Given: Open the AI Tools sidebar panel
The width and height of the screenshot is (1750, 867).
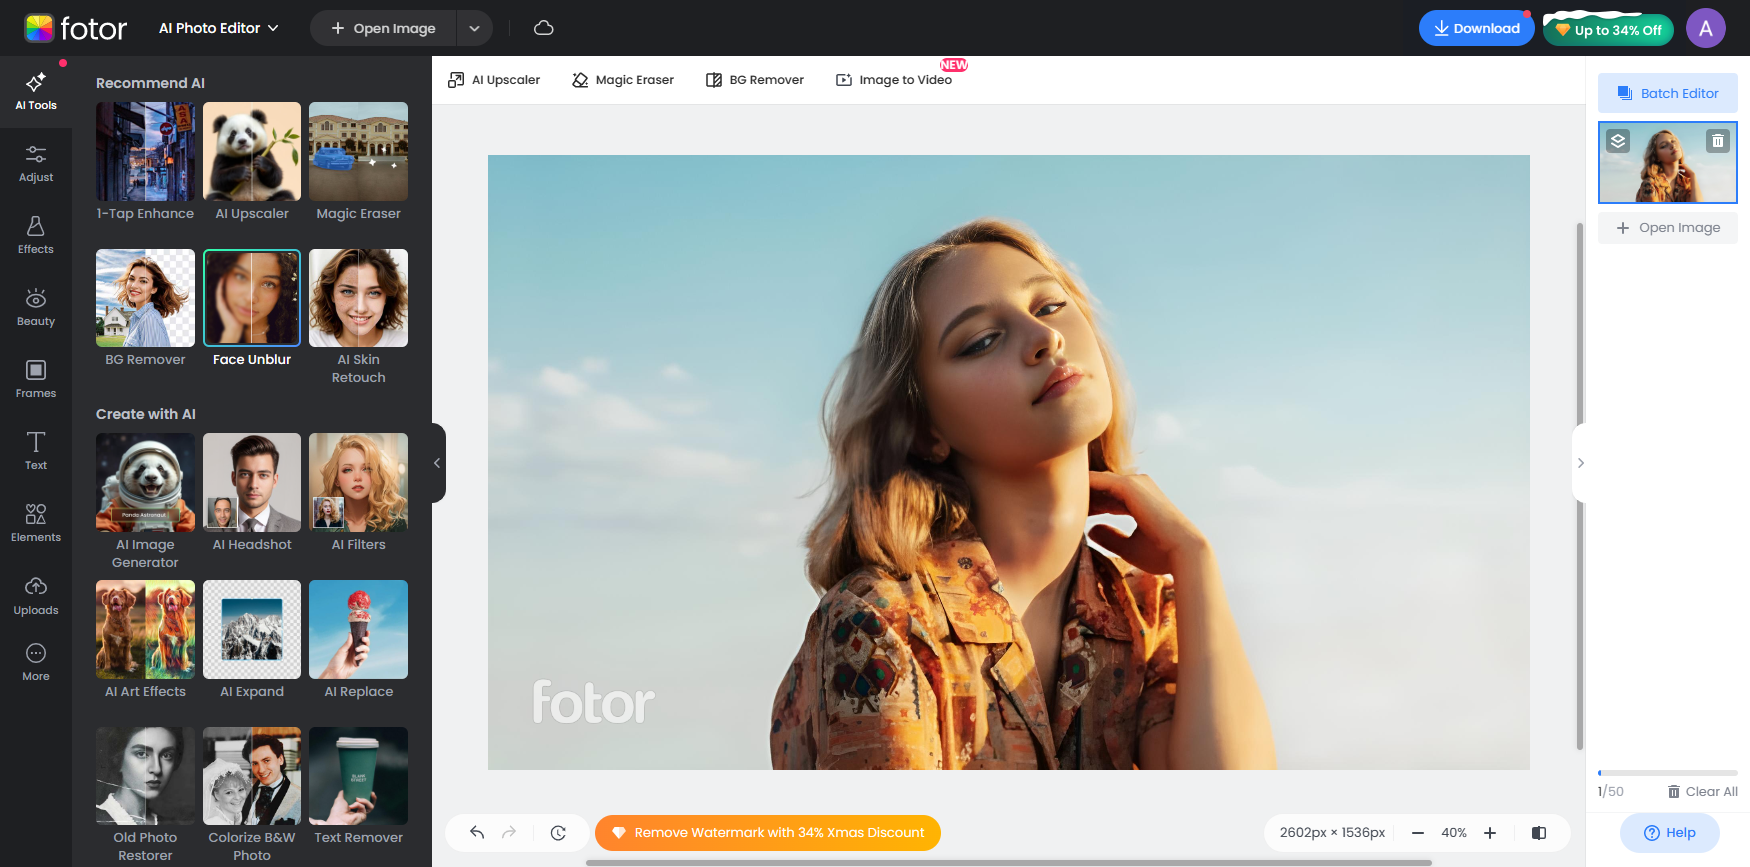Looking at the screenshot, I should point(36,92).
